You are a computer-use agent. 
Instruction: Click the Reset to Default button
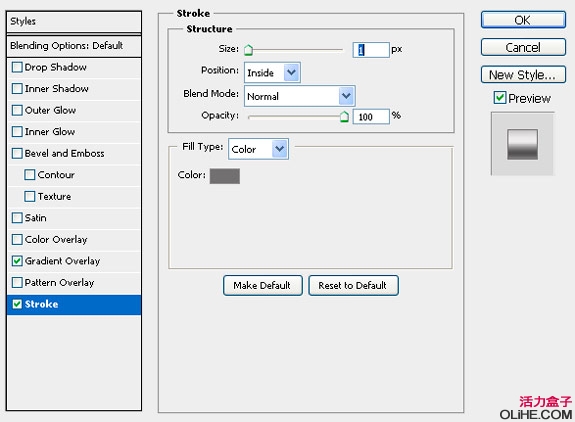coord(353,285)
